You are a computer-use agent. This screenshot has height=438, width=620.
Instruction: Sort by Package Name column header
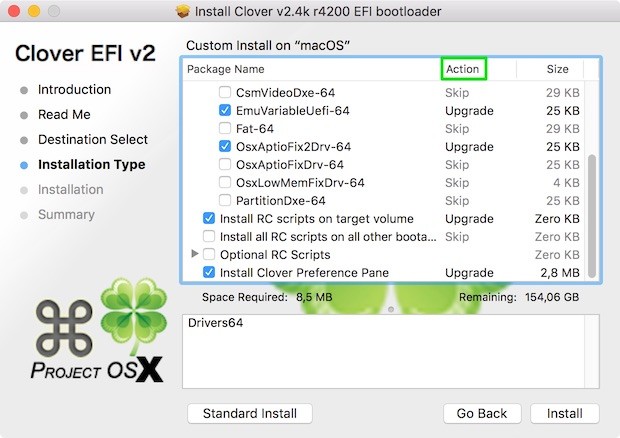226,69
